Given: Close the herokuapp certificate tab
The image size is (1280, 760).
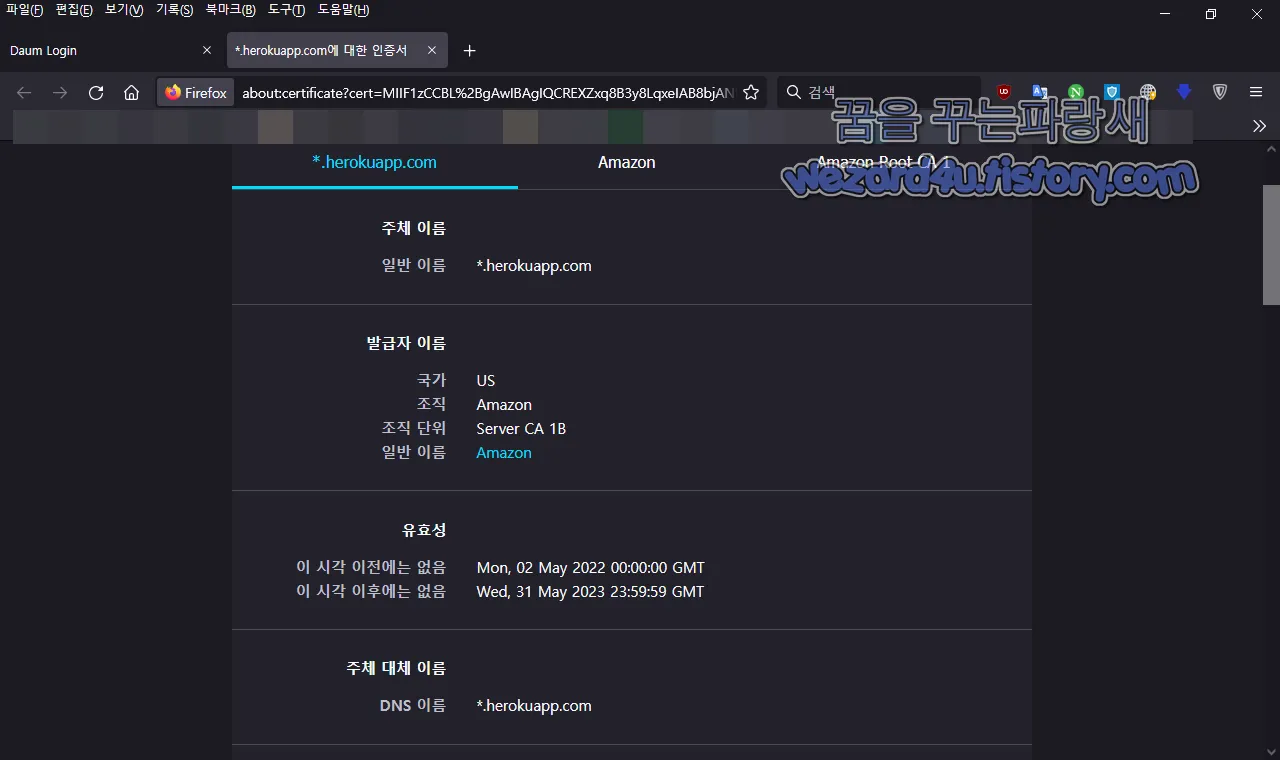Looking at the screenshot, I should click(432, 50).
